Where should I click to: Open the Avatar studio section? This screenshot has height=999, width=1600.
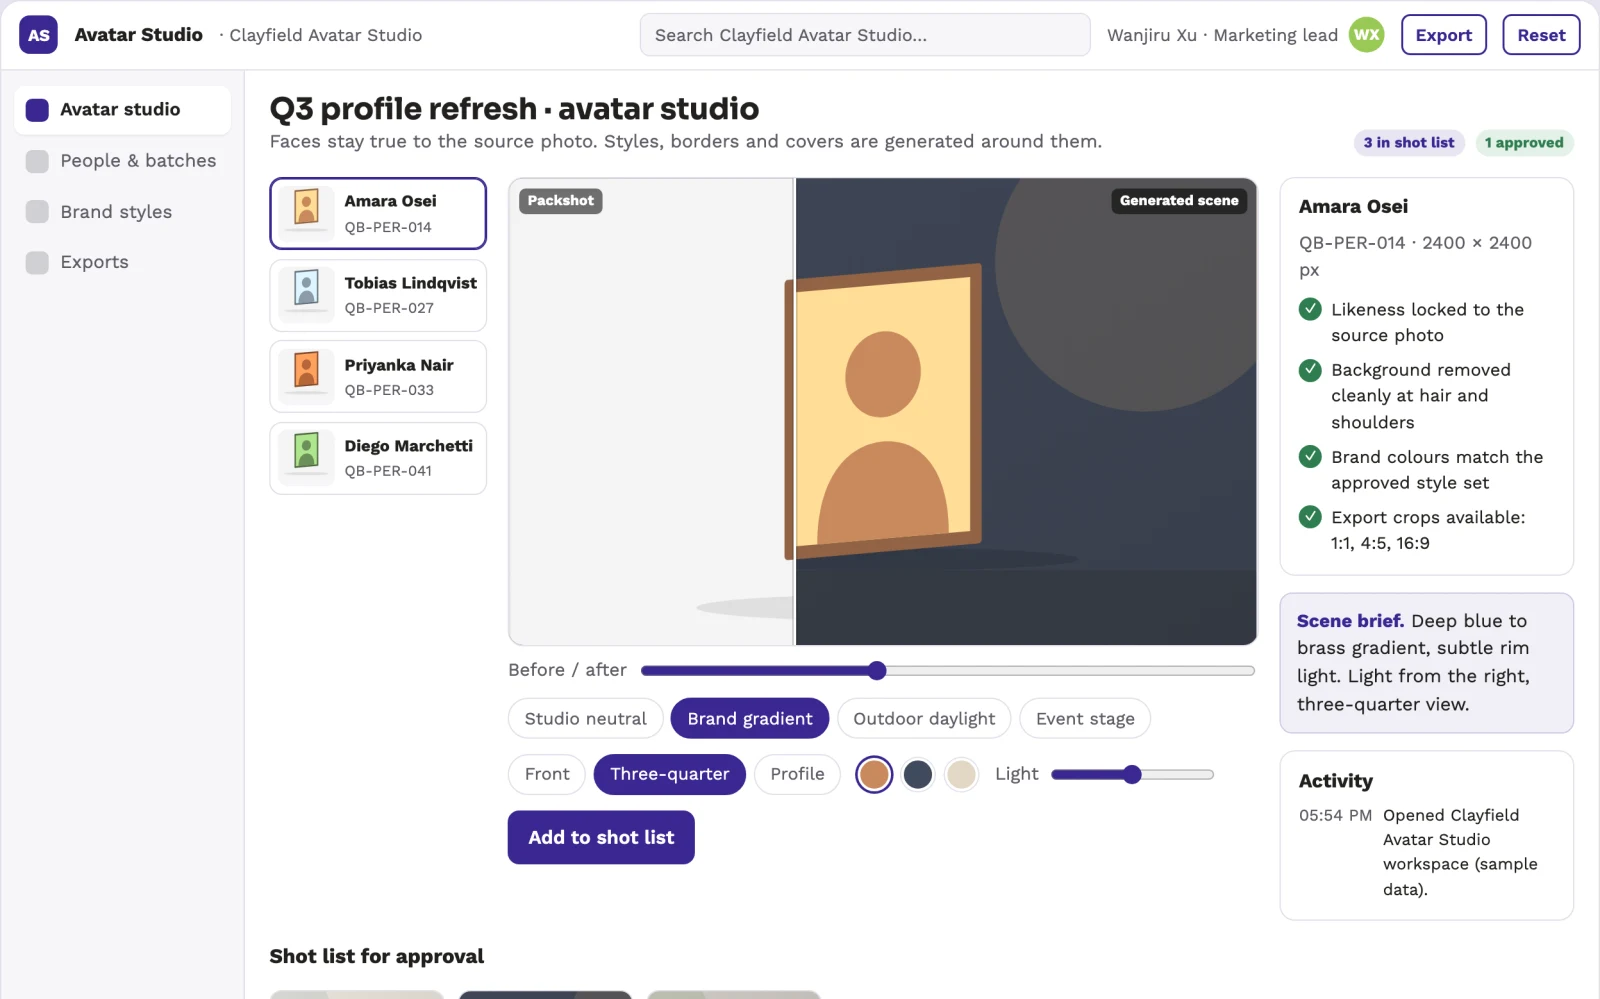point(122,110)
